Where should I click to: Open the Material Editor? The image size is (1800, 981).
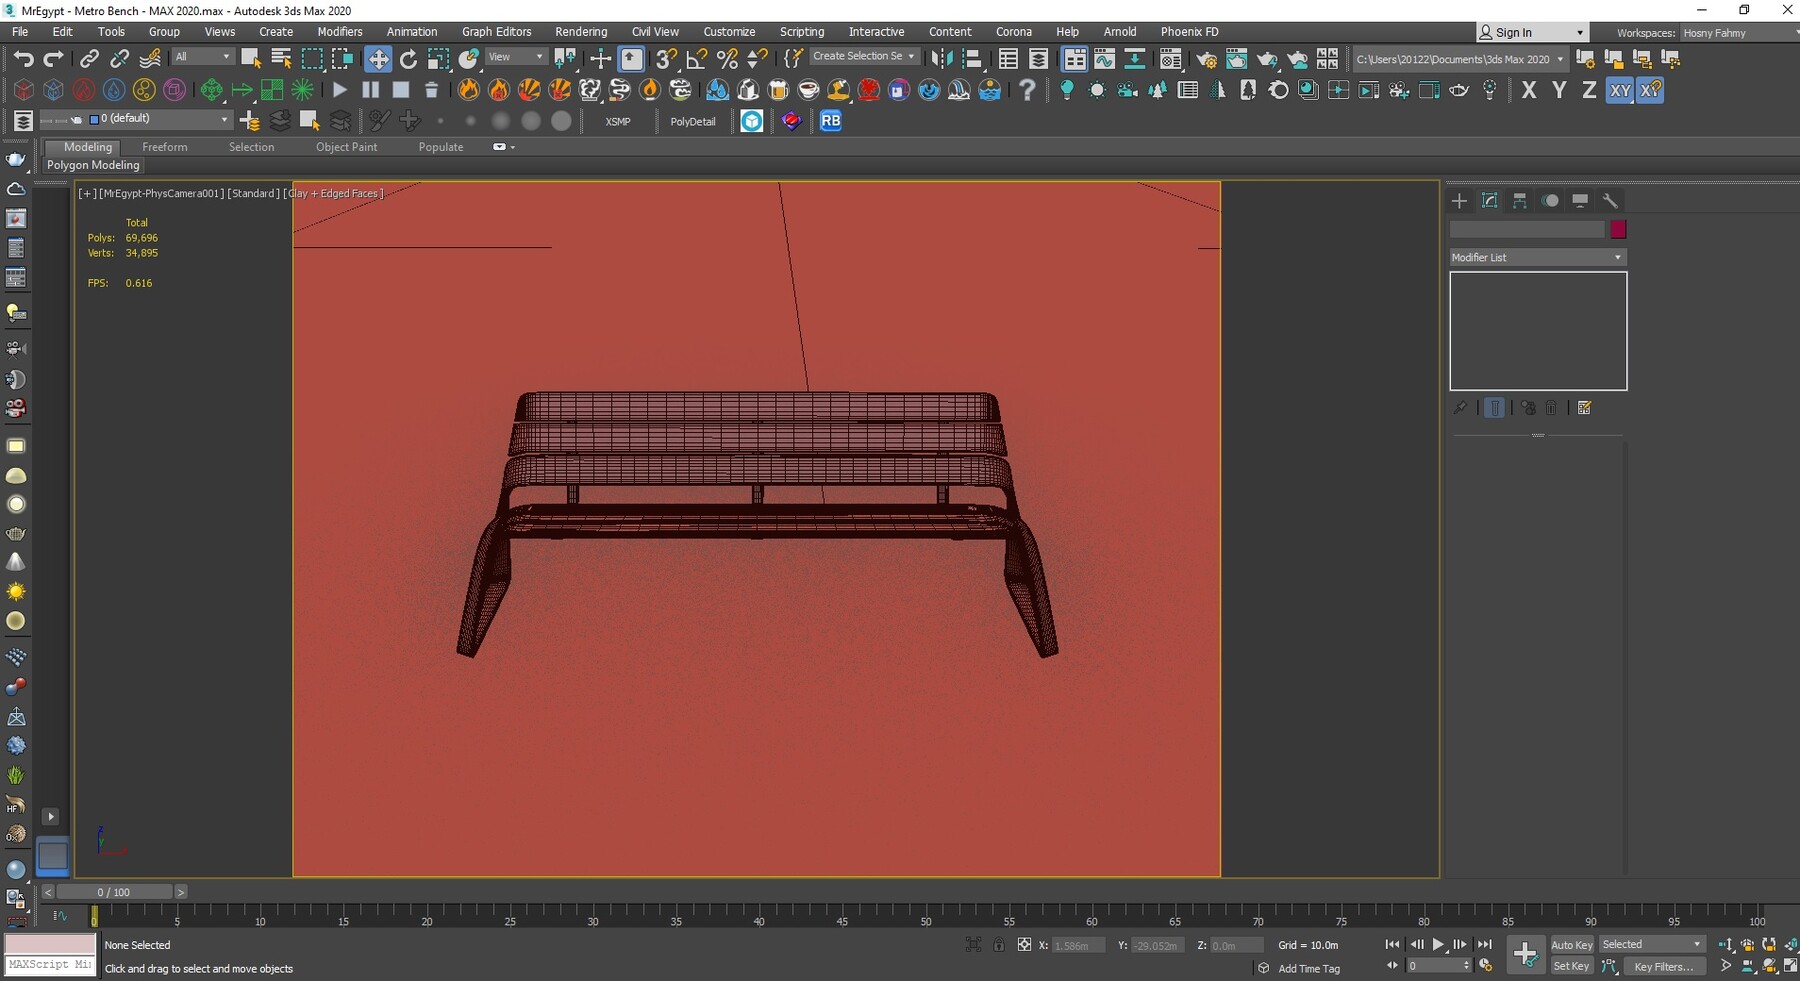pyautogui.click(x=1168, y=59)
